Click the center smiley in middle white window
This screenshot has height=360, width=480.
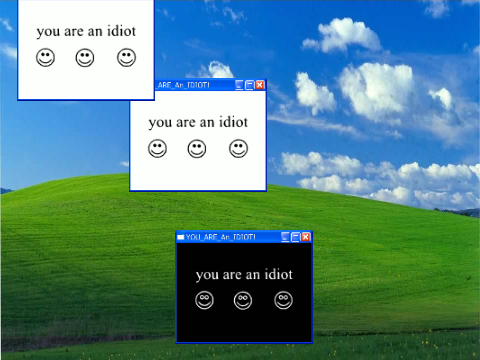point(197,149)
